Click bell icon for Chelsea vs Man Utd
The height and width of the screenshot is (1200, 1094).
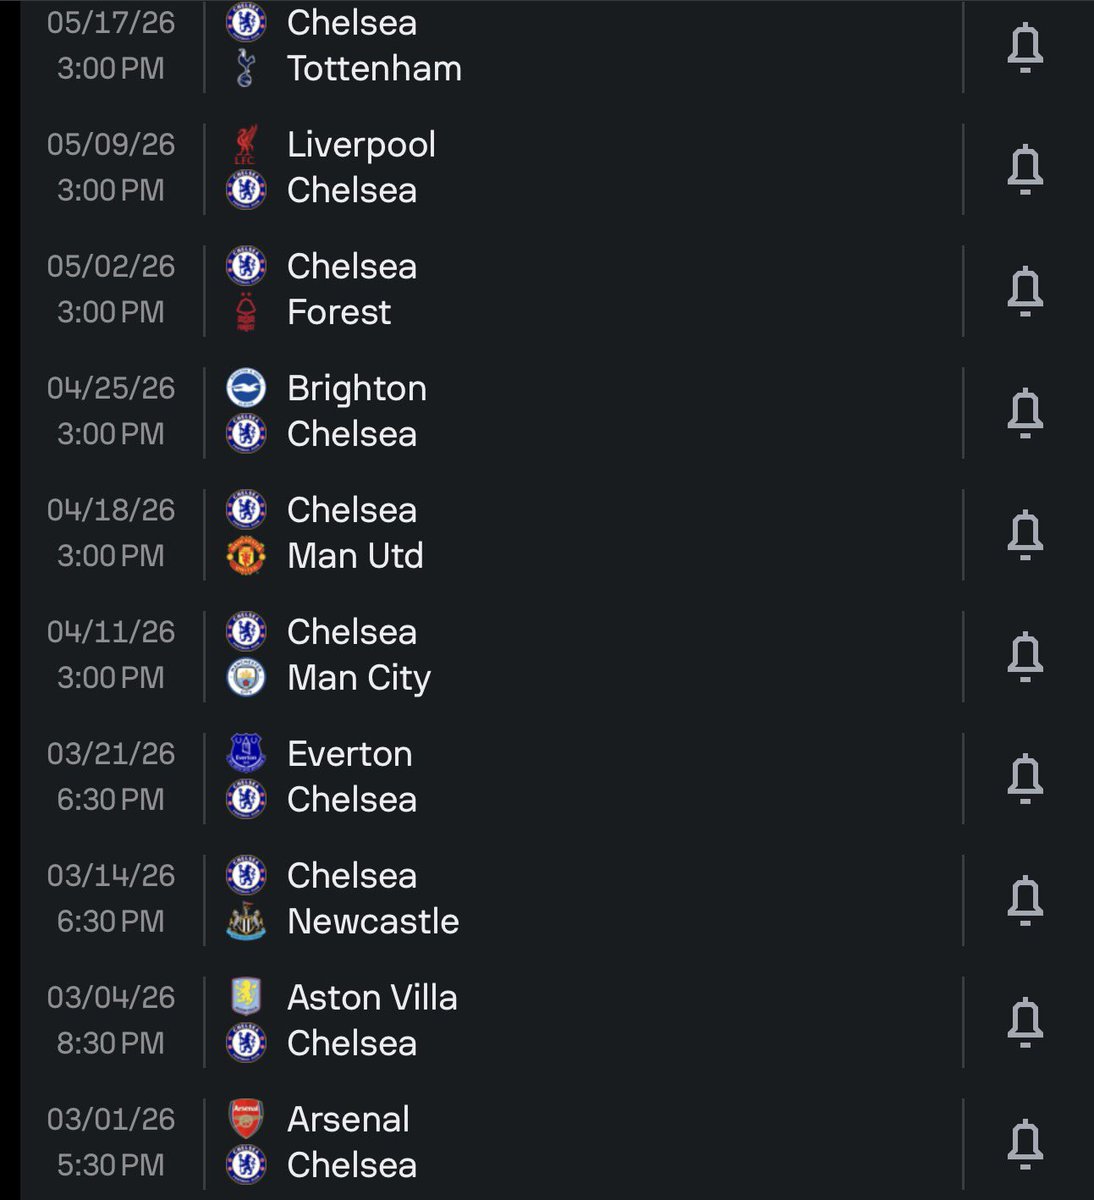point(1025,535)
